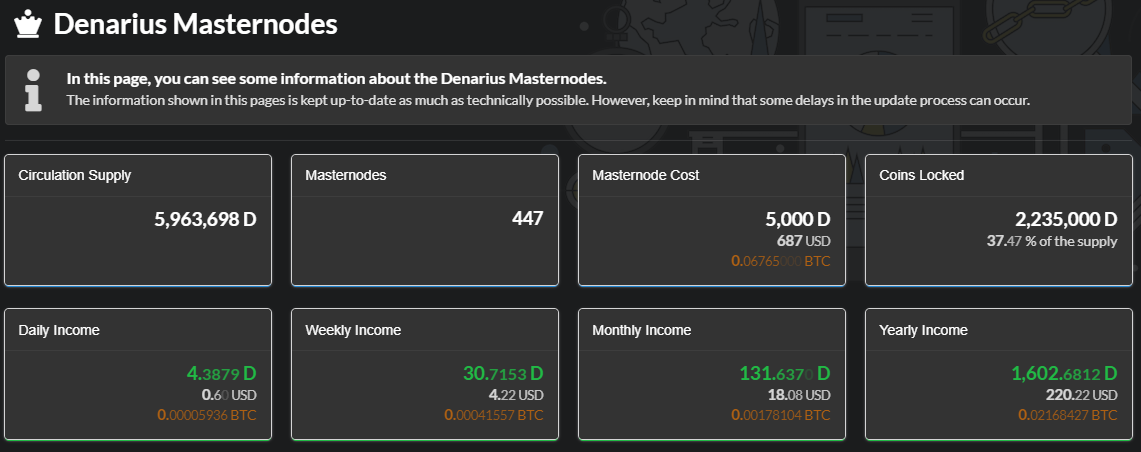This screenshot has width=1141, height=452.
Task: Click the 0.00178104 BTC monthly value
Action: (781, 415)
